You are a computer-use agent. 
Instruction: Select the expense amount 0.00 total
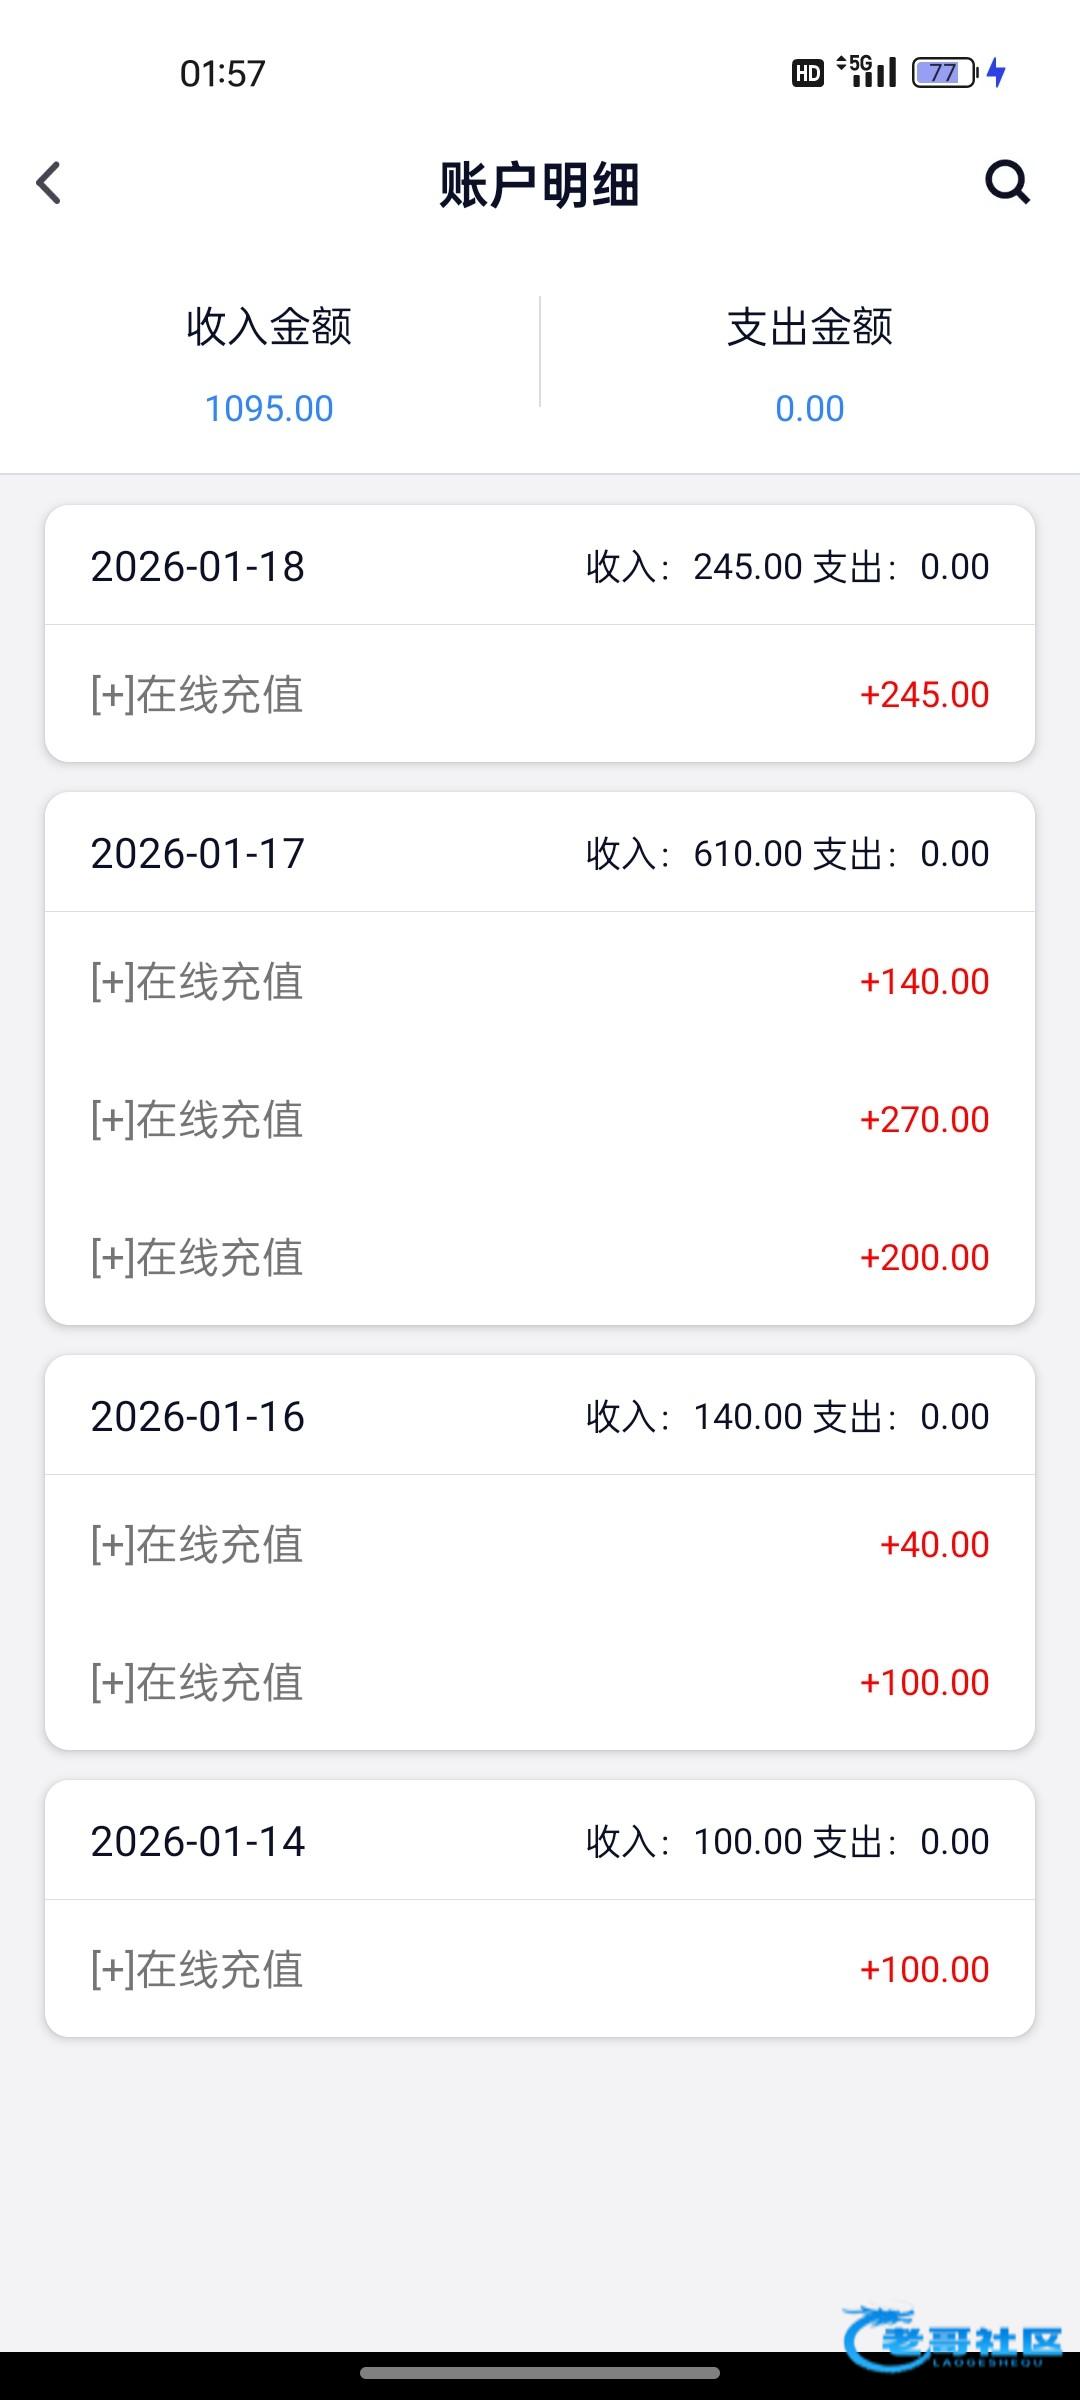point(809,408)
